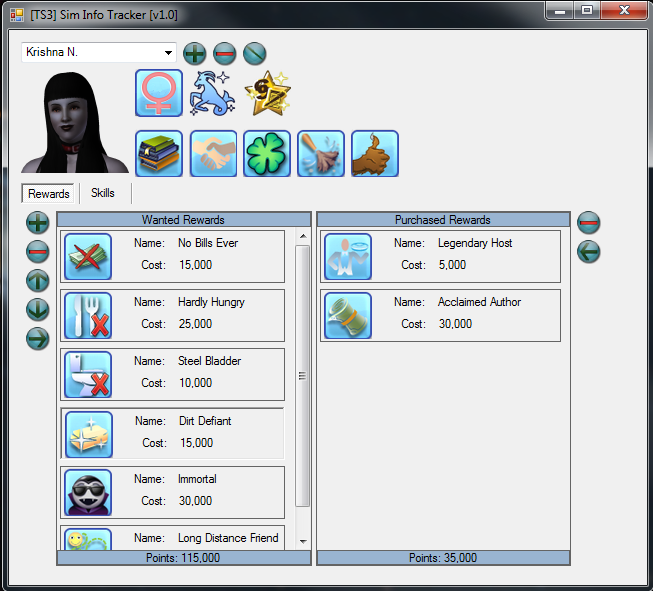Select the Steel Bladder toilet icon
The height and width of the screenshot is (591, 653).
pyautogui.click(x=88, y=374)
